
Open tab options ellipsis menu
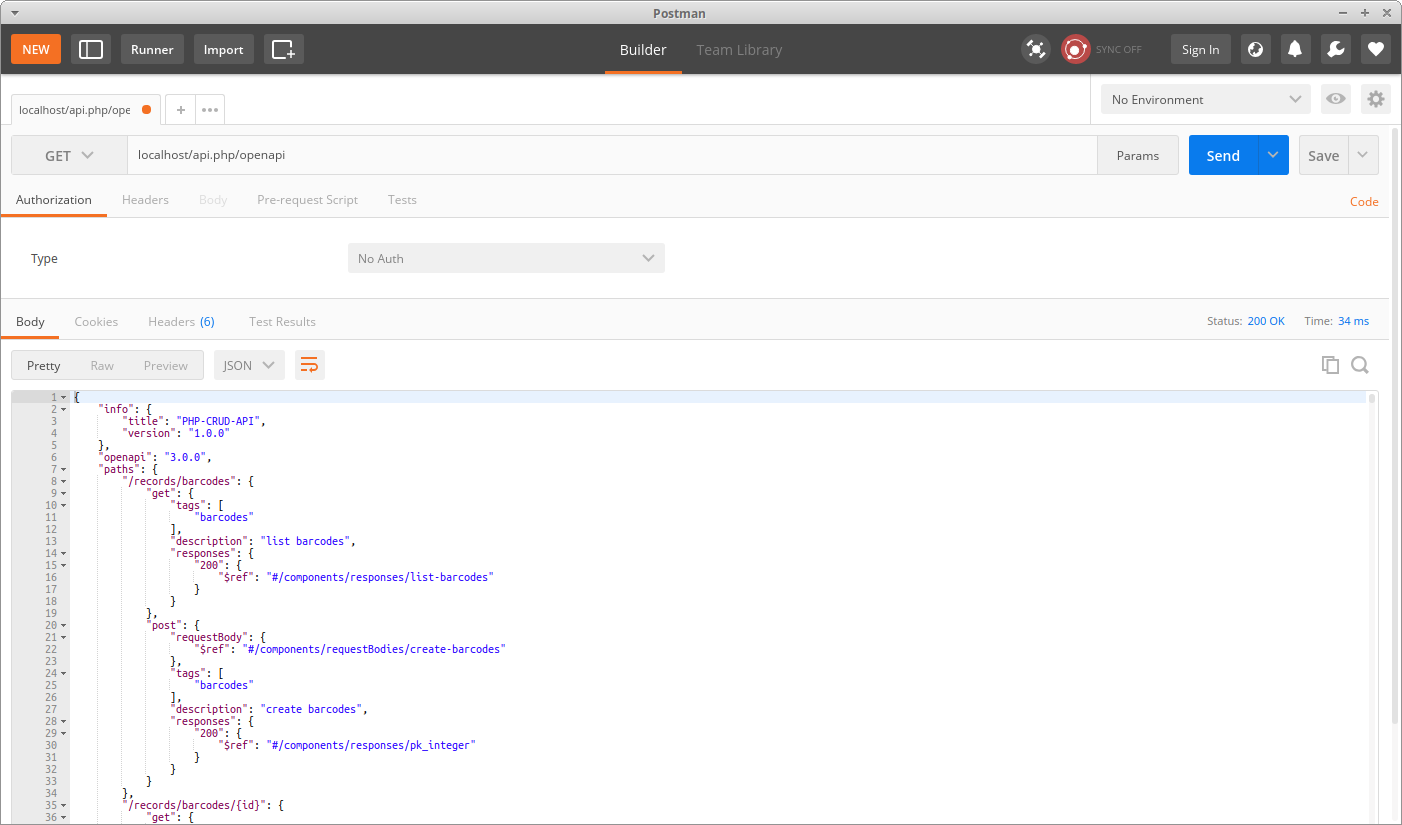(210, 110)
